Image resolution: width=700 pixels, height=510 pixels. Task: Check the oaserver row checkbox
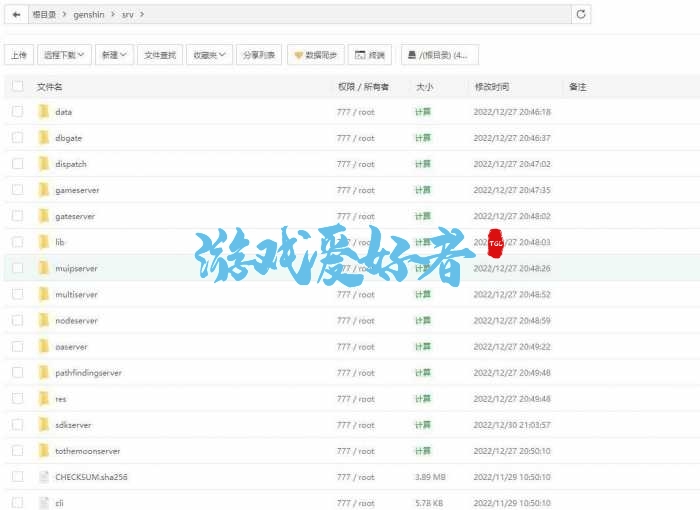17,346
